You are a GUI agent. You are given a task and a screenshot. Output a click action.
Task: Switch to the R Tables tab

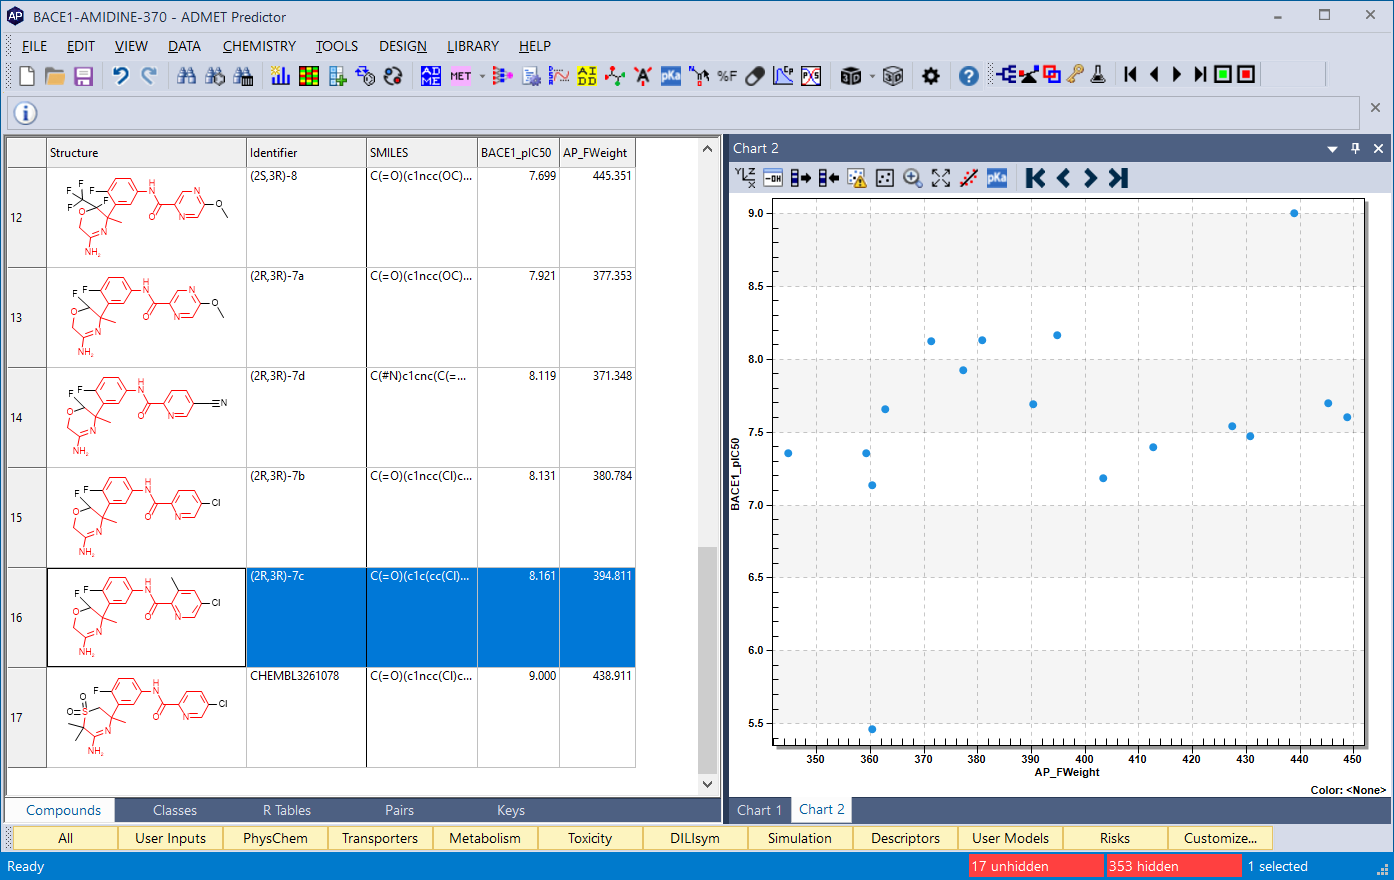click(287, 810)
